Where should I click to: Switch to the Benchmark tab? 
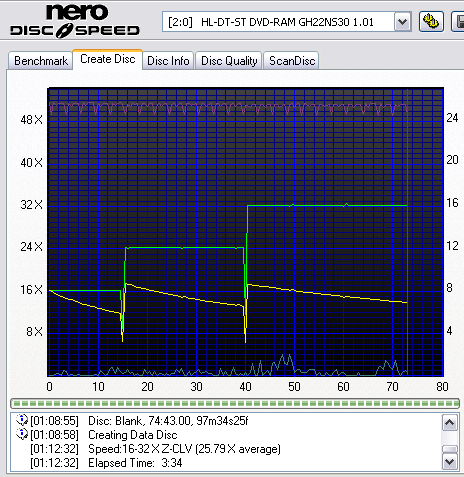click(x=41, y=61)
